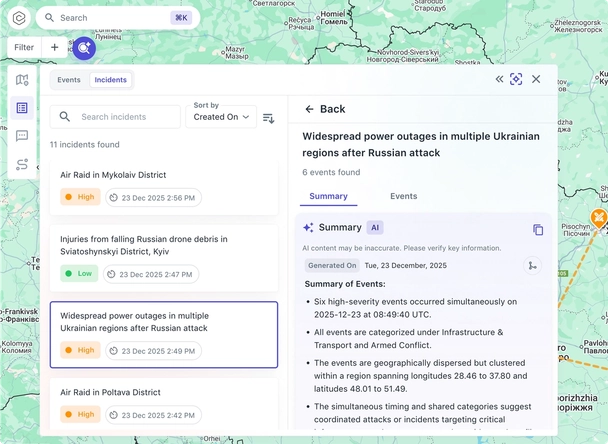The width and height of the screenshot is (608, 444).
Task: Click the branch icon beside Generated On
Action: (x=532, y=266)
